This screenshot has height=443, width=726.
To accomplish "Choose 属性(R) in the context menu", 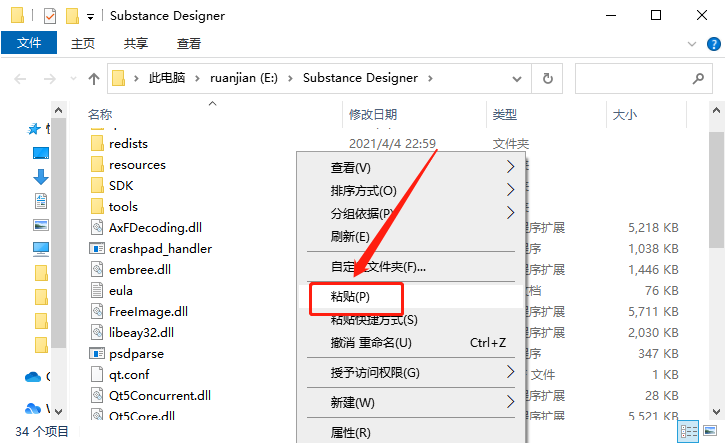I will pos(411,432).
